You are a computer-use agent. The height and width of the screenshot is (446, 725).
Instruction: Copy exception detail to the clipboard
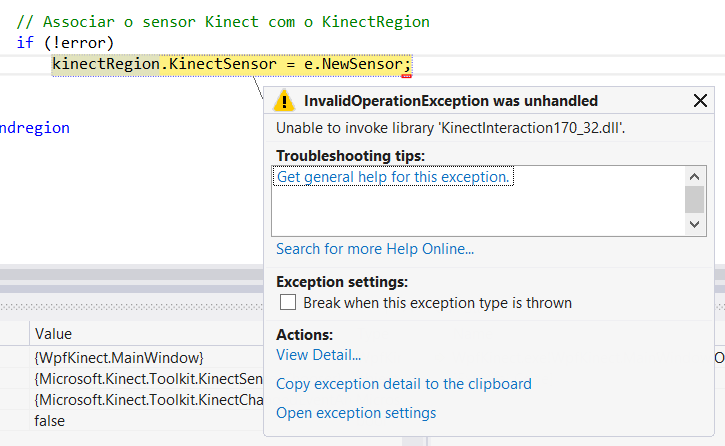click(404, 384)
